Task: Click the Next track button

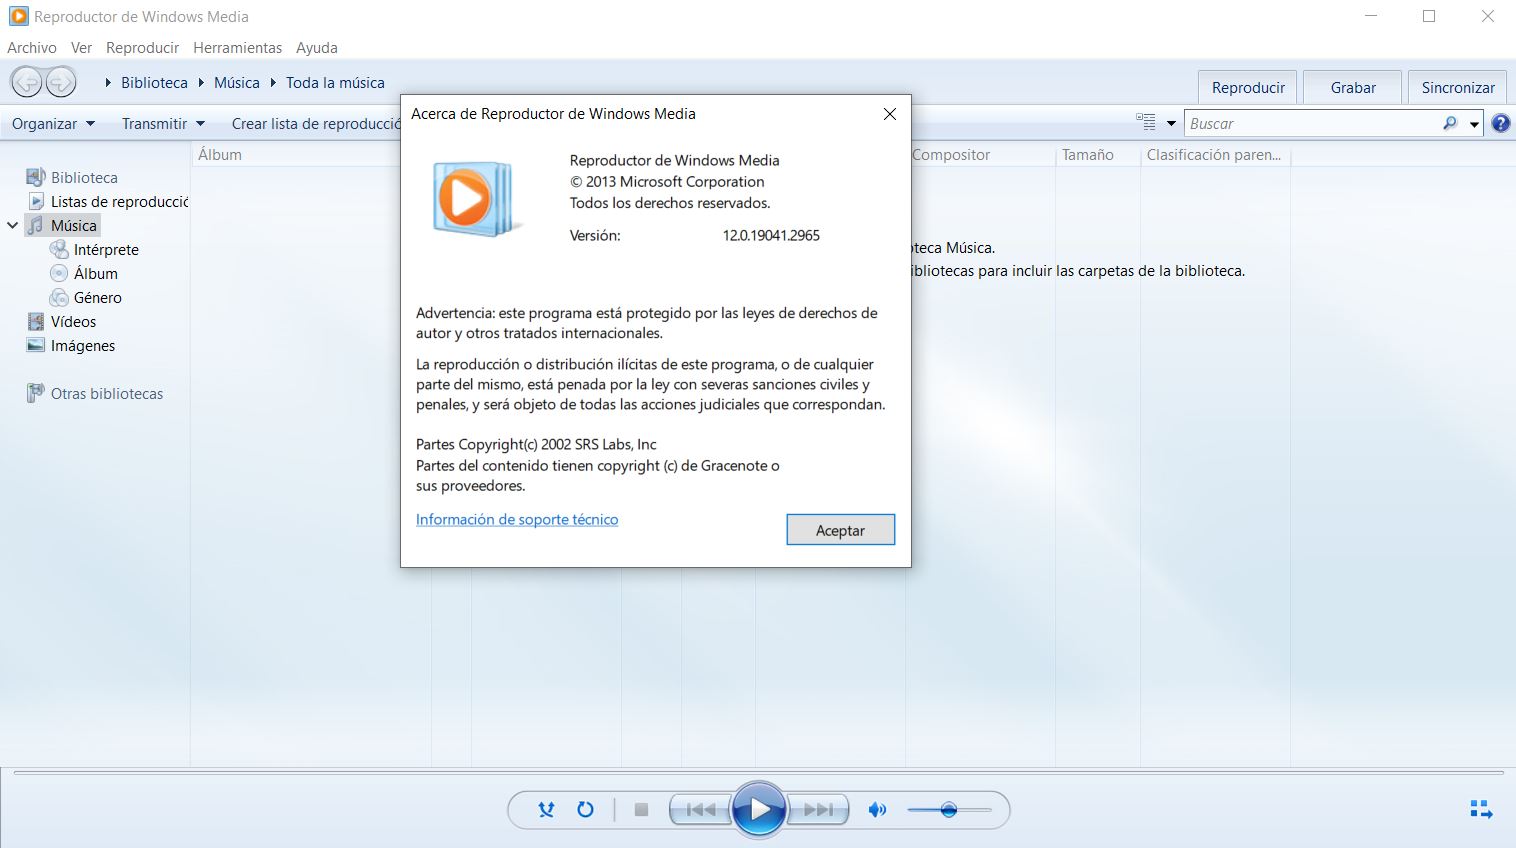Action: 818,810
